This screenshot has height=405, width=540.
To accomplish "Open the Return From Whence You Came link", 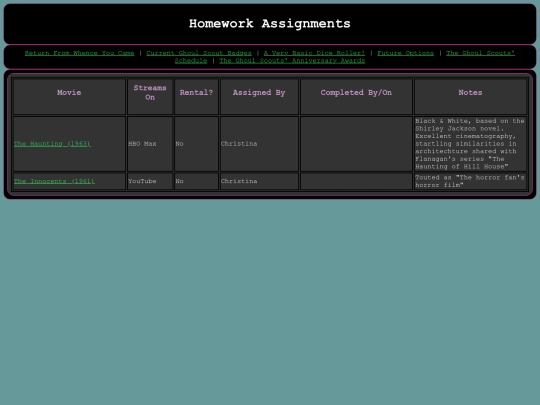I will tap(79, 53).
